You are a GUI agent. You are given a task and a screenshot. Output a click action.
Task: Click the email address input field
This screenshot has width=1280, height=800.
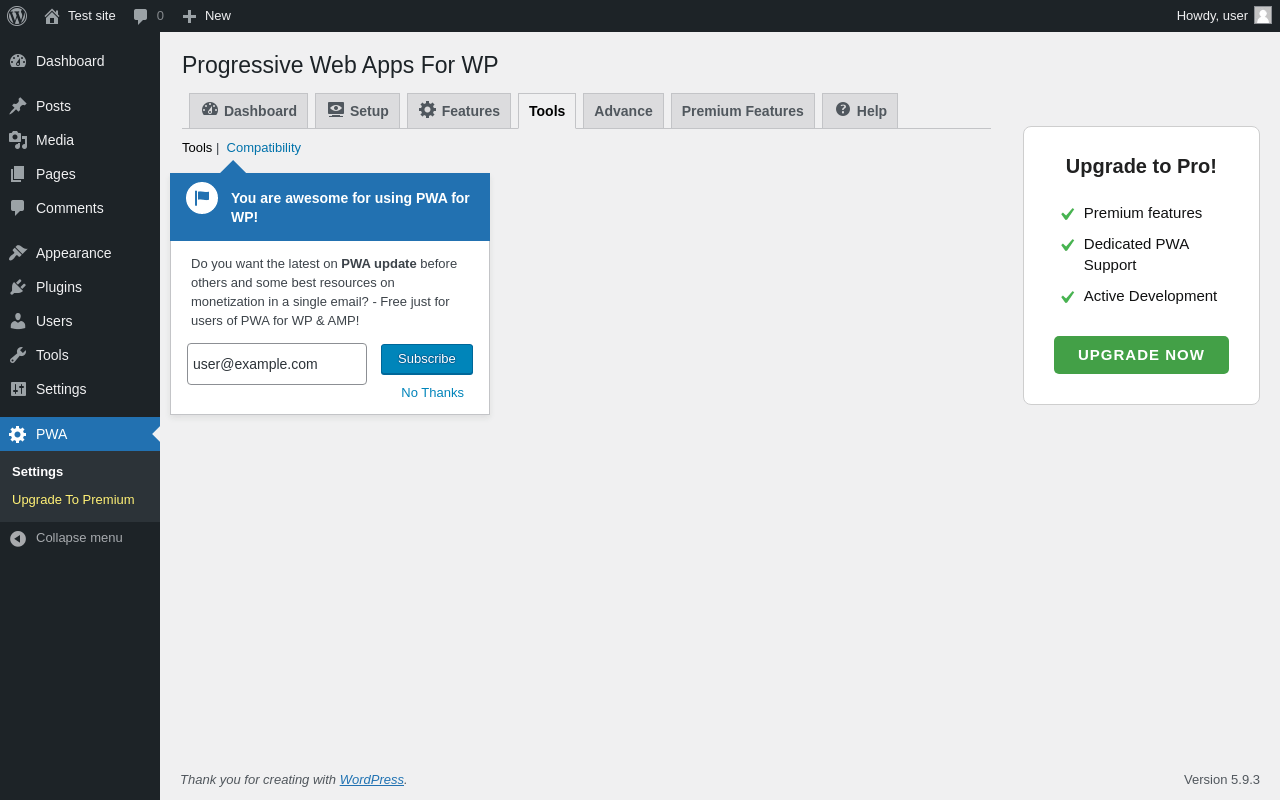[277, 364]
